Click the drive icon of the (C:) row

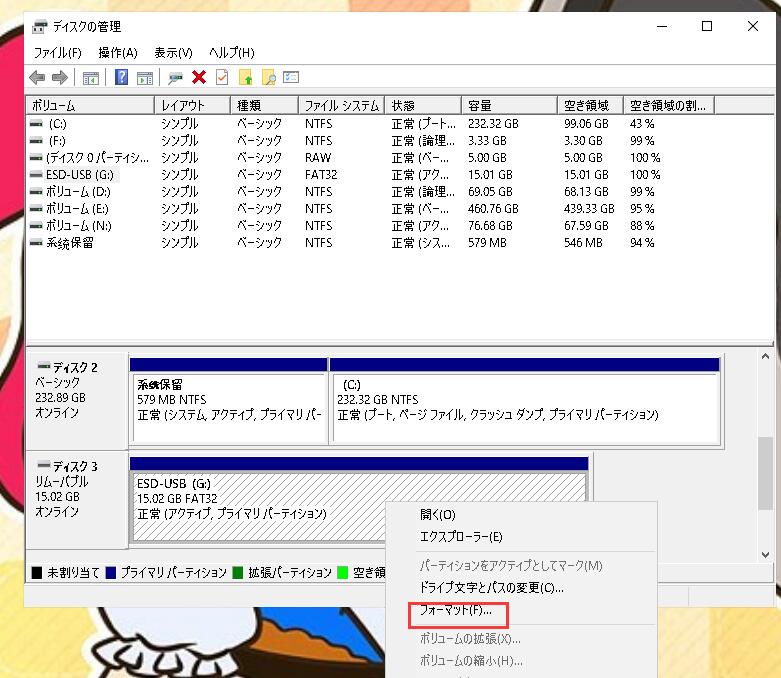(x=36, y=124)
